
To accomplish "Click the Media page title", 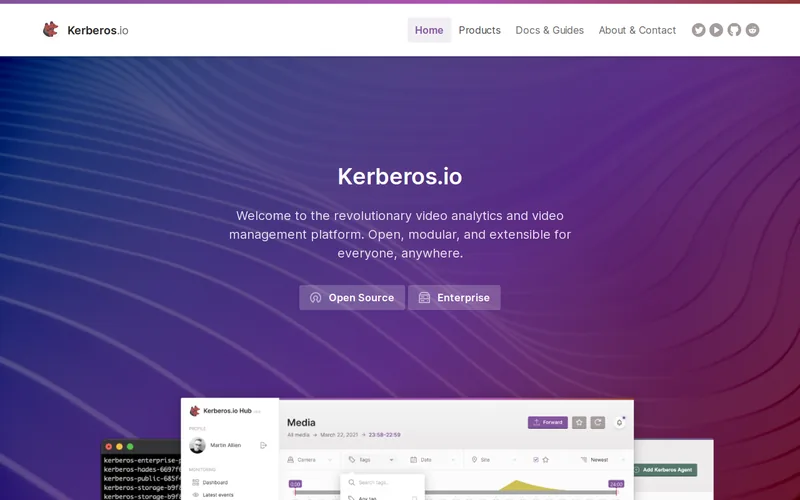I will pyautogui.click(x=301, y=422).
